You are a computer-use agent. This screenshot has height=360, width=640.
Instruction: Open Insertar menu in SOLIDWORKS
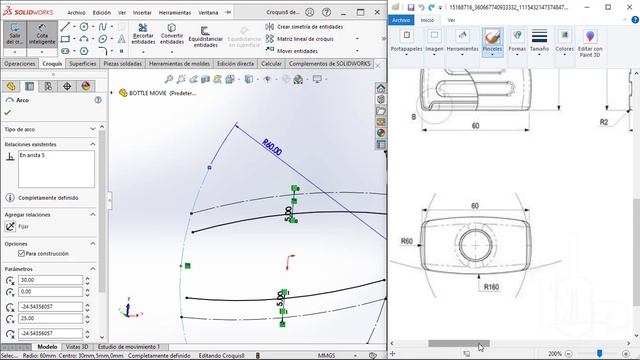click(x=142, y=13)
